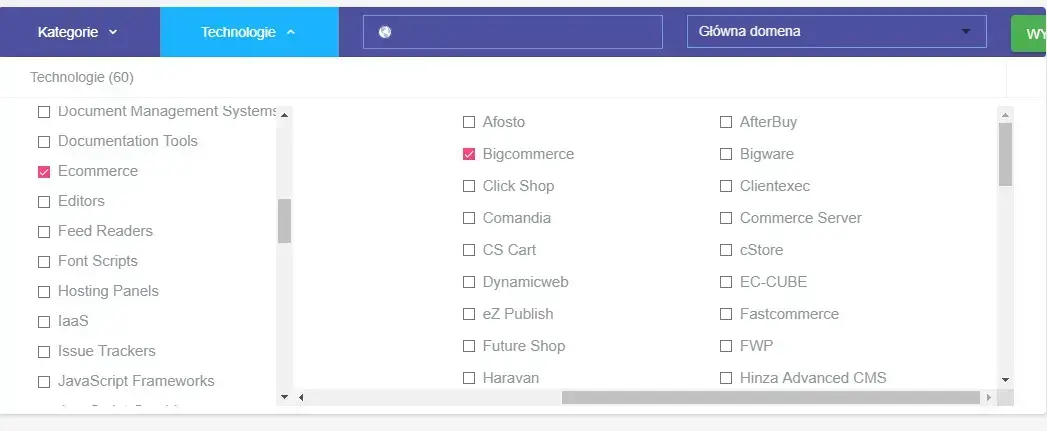Click the horizontal scrollbar thumb

click(x=770, y=397)
